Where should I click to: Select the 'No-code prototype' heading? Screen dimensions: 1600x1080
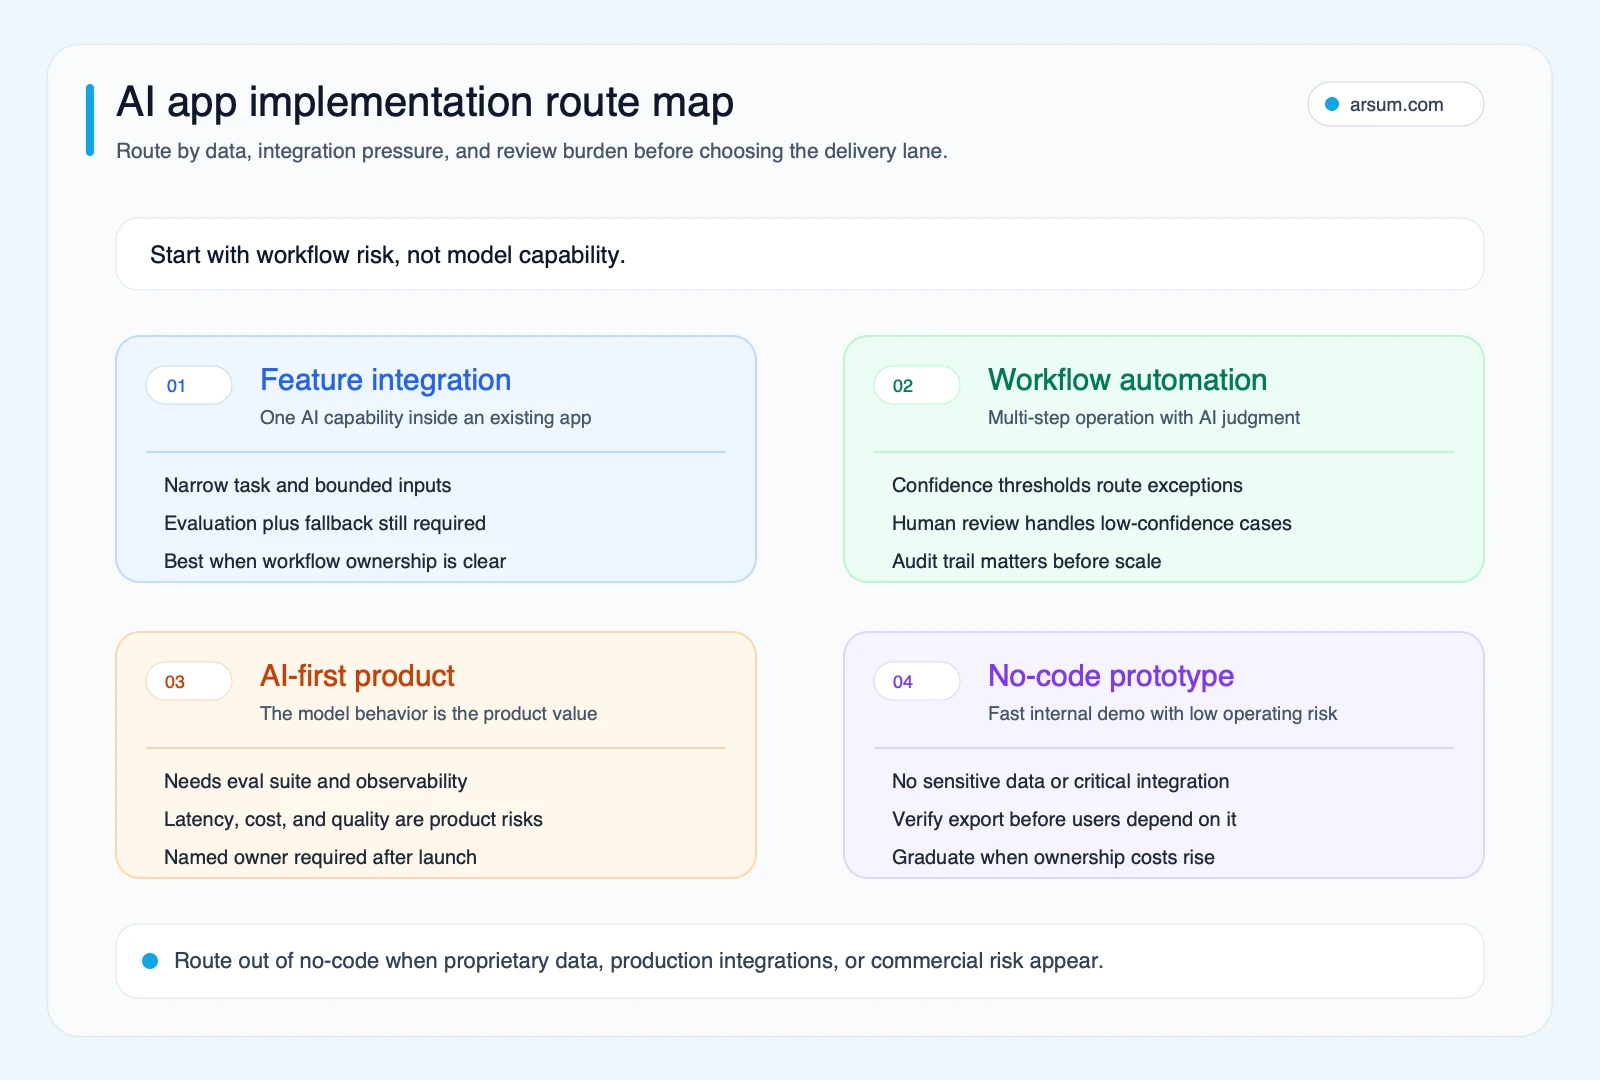click(1111, 676)
